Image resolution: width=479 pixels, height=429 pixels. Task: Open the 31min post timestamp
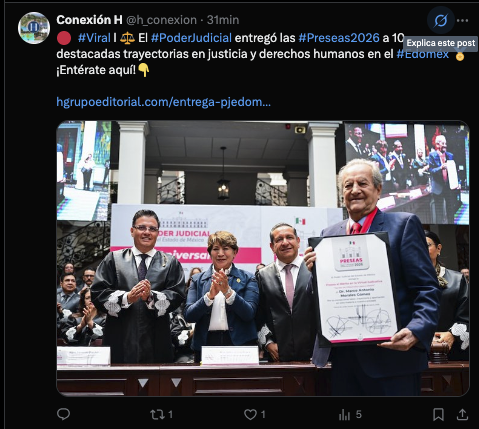tap(223, 20)
